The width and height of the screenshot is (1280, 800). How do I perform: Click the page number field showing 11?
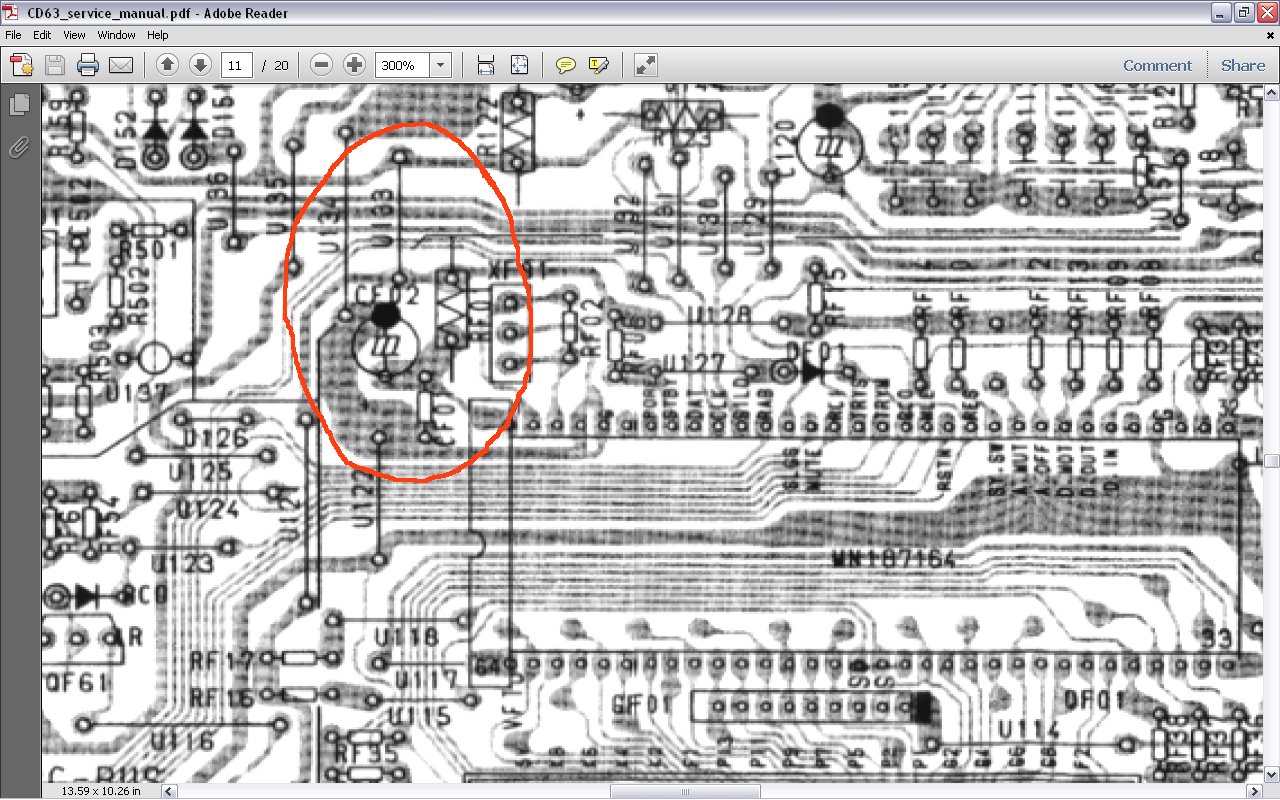point(236,65)
